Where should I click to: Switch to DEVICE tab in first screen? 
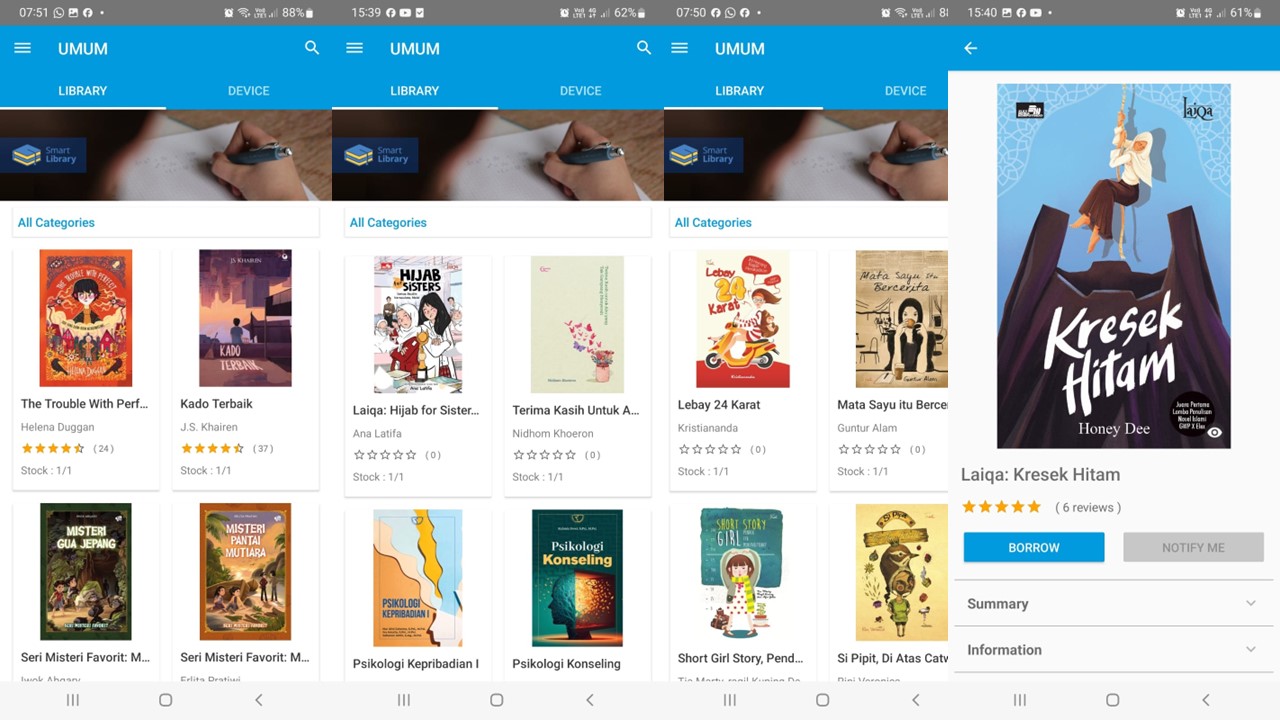(249, 90)
